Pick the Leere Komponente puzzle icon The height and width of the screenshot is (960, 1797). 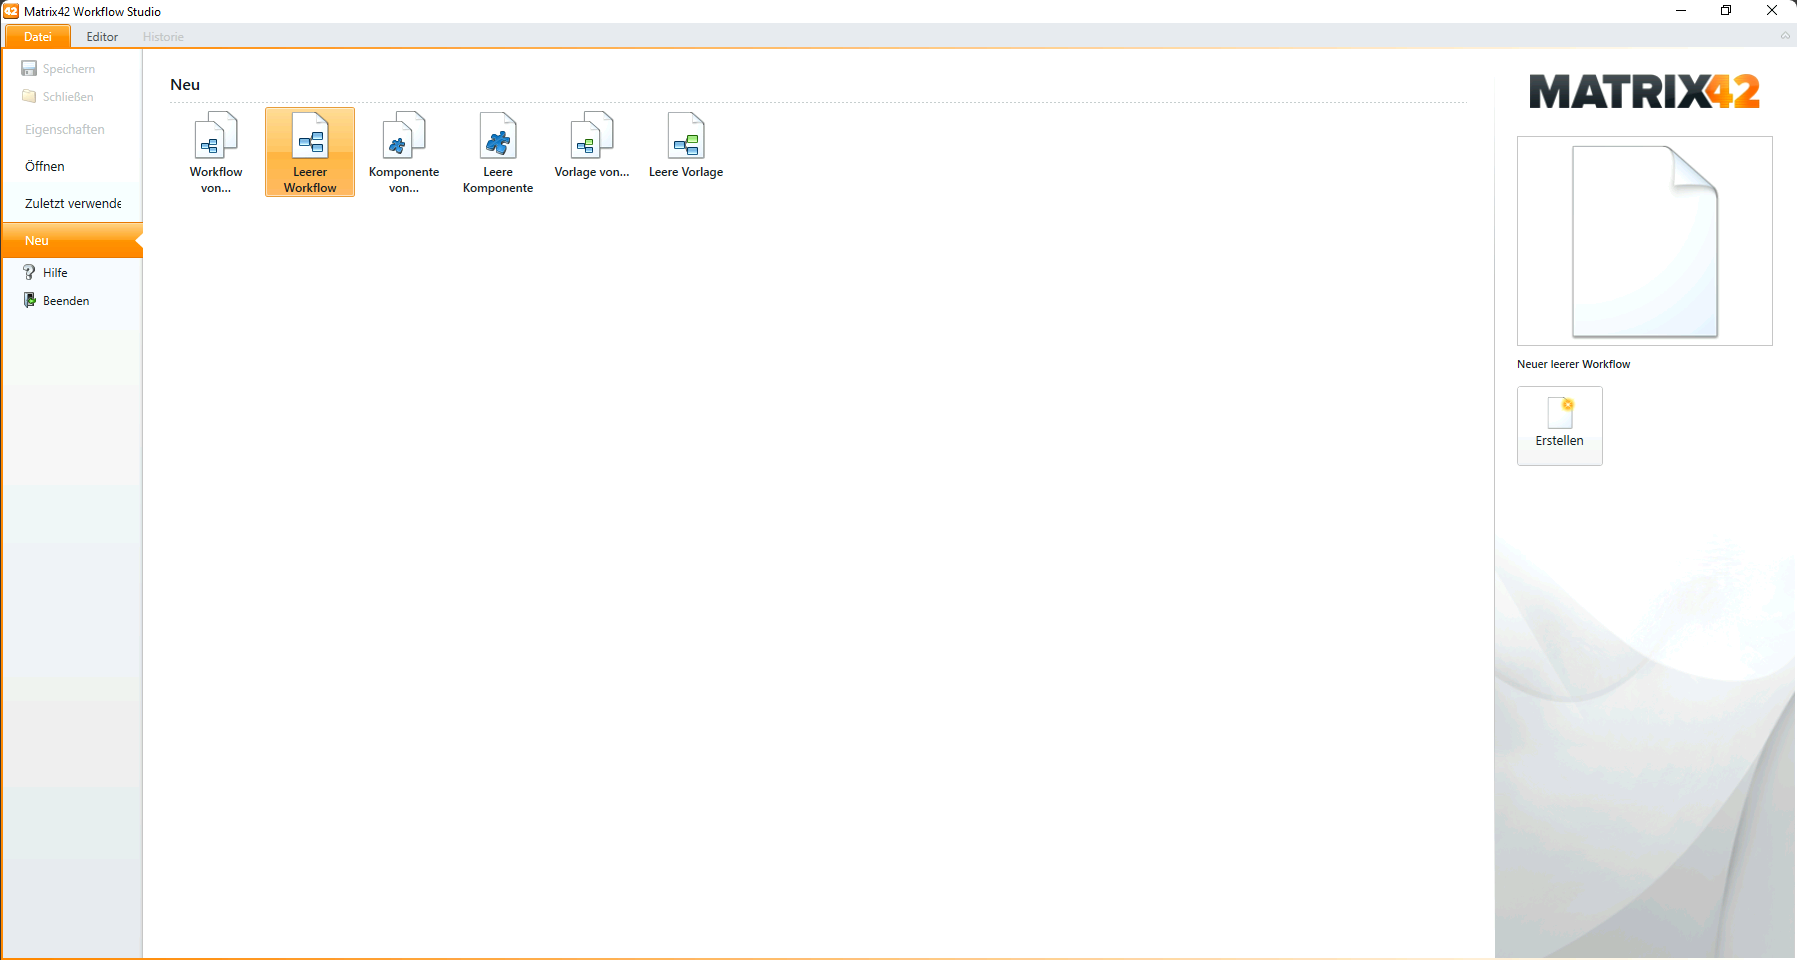(x=498, y=152)
